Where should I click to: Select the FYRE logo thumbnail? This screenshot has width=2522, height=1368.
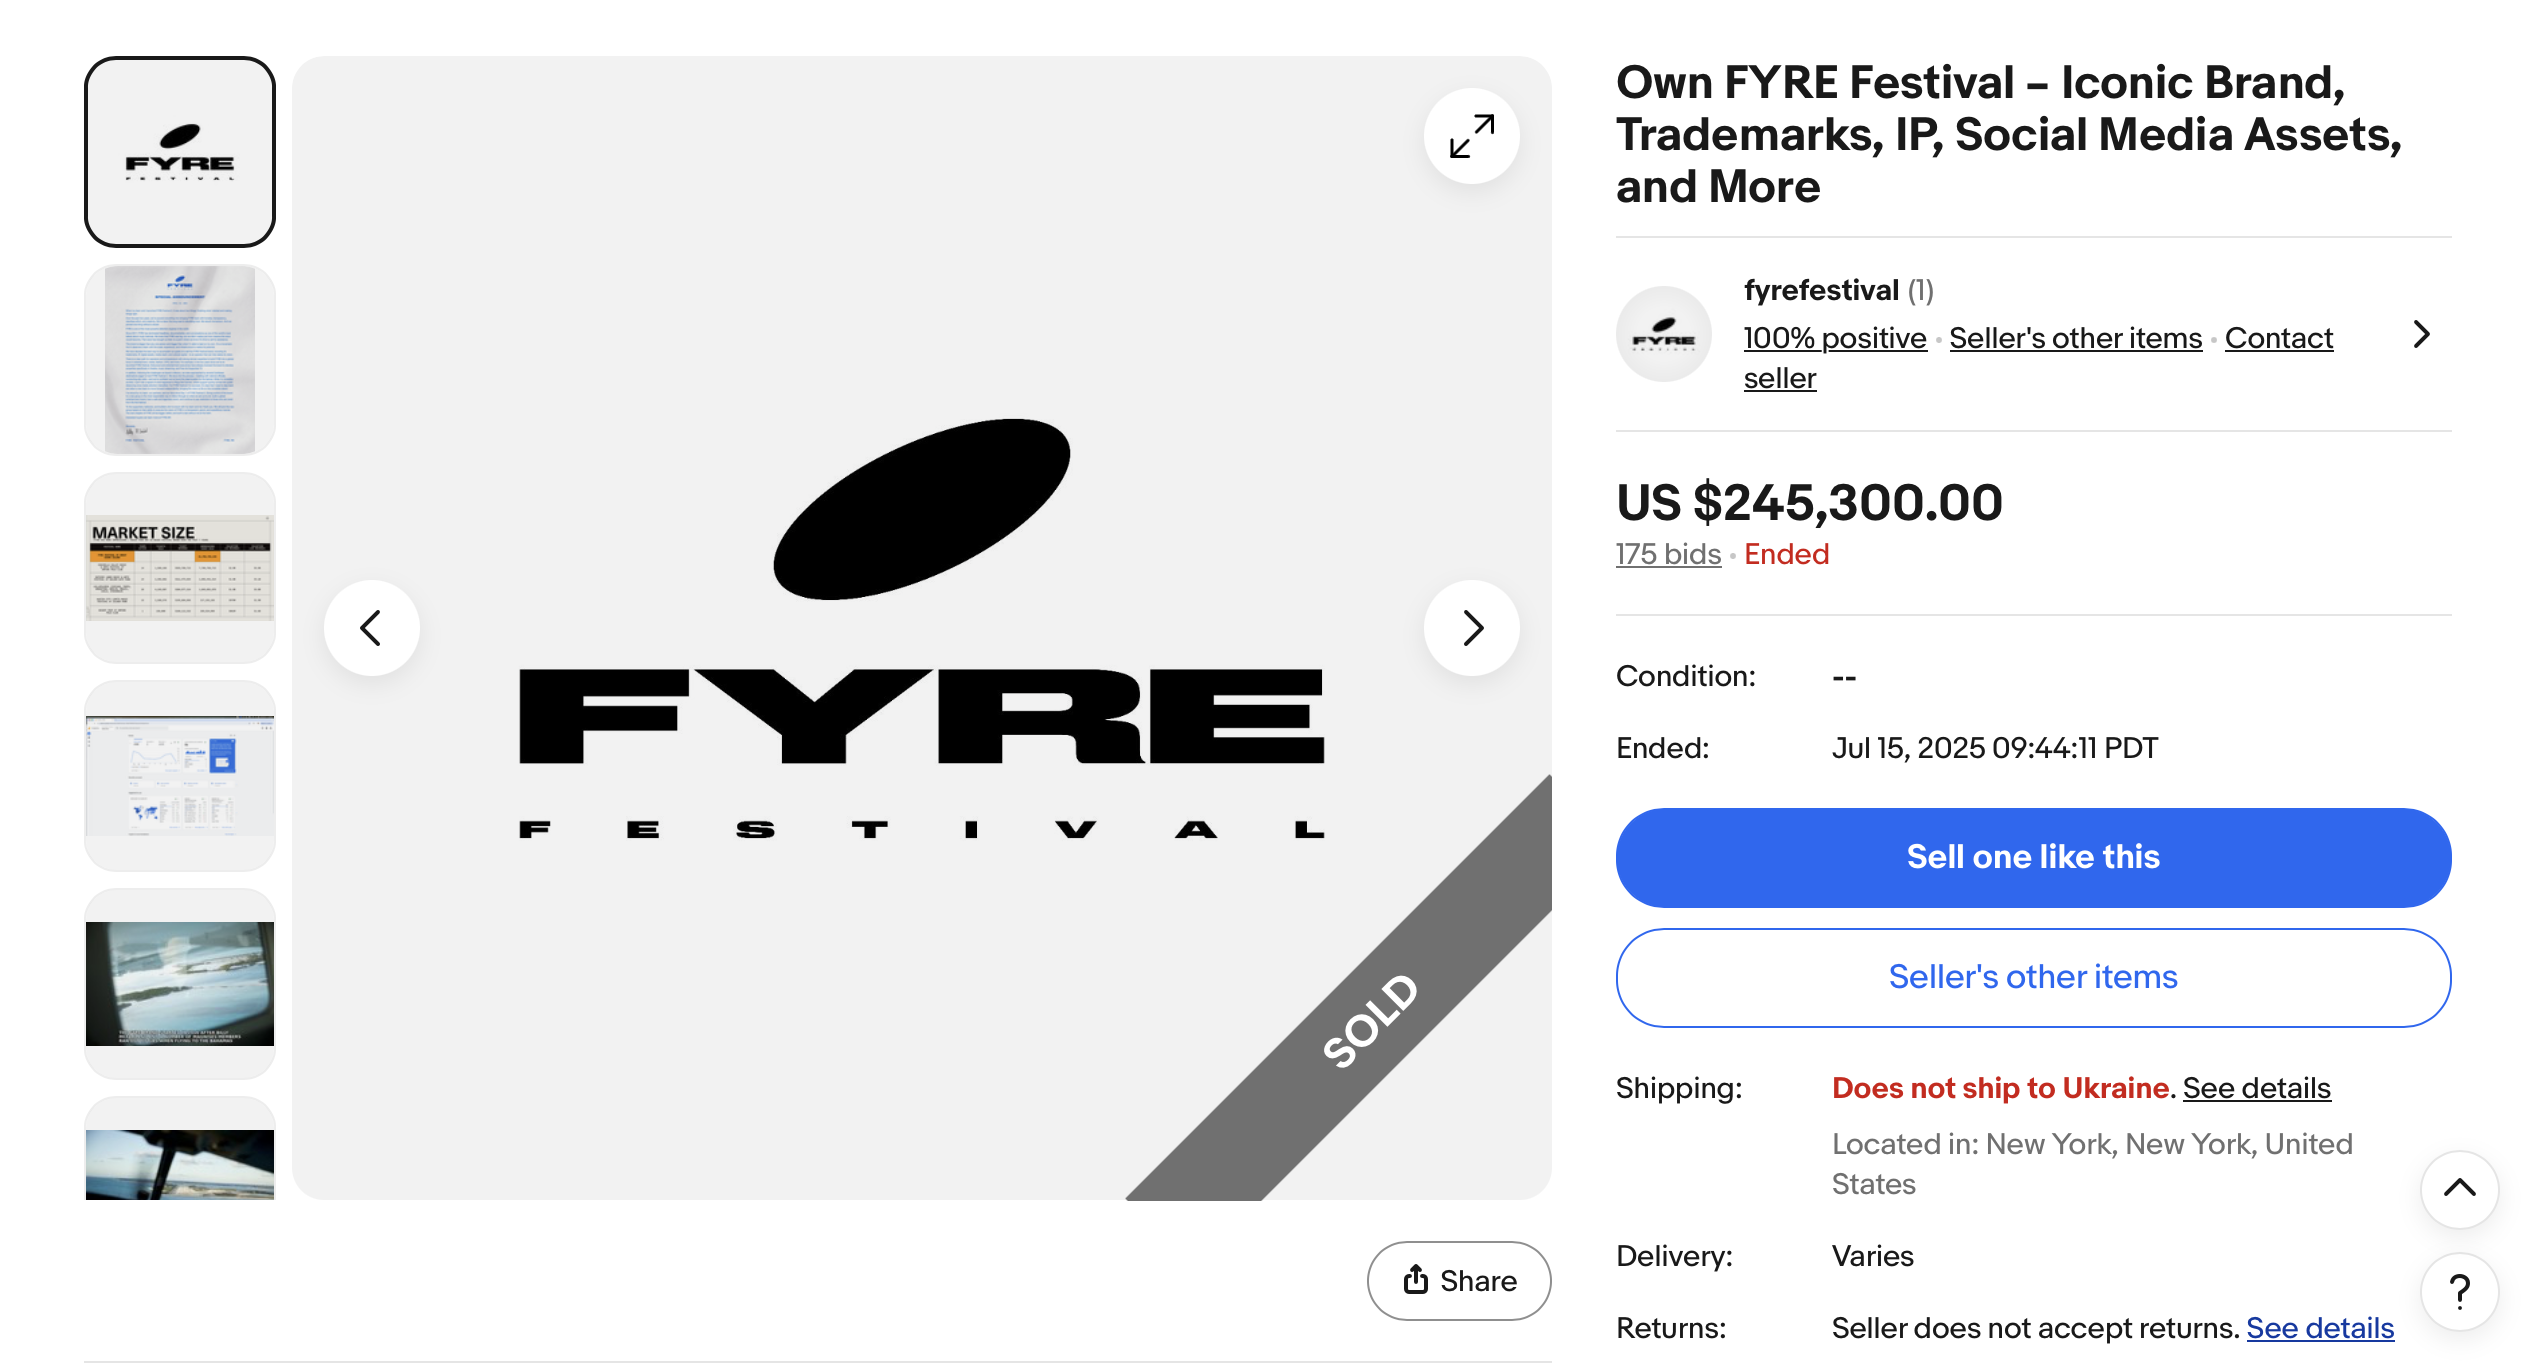tap(180, 152)
